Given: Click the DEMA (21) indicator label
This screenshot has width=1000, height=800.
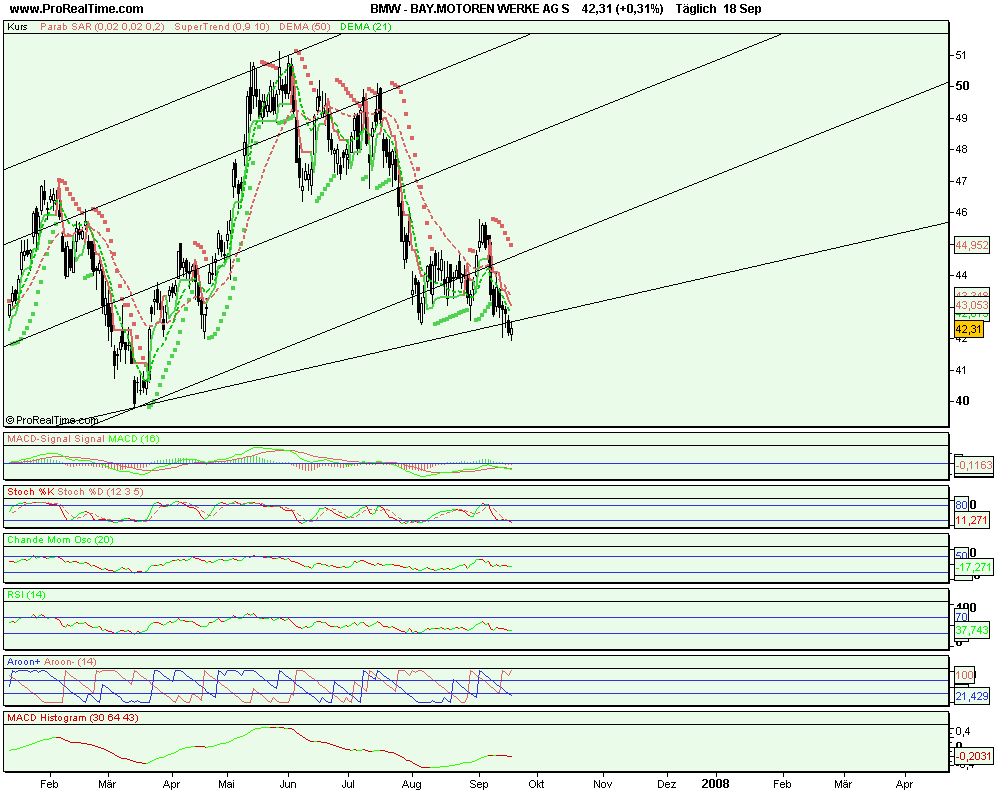Looking at the screenshot, I should coord(366,27).
